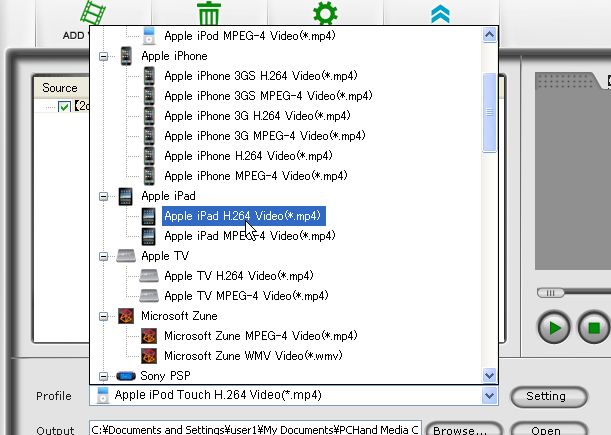Viewport: 611px width, 435px height.
Task: Click icon beside Apple iPod MPEG-4 Video
Action: pos(149,36)
